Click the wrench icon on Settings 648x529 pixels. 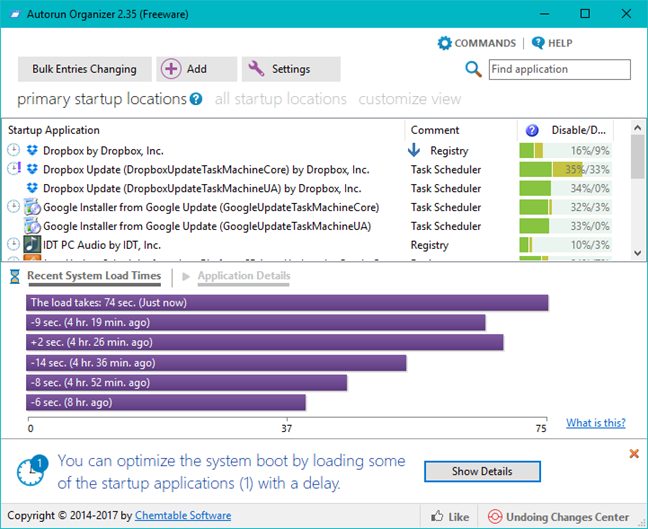tap(256, 69)
